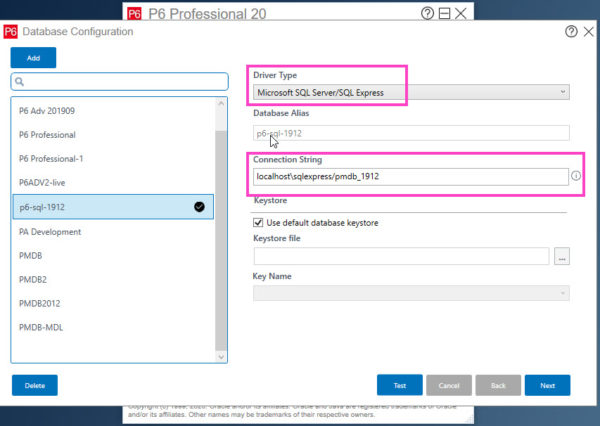Open the Key Name dropdown
600x426 pixels.
pyautogui.click(x=411, y=293)
